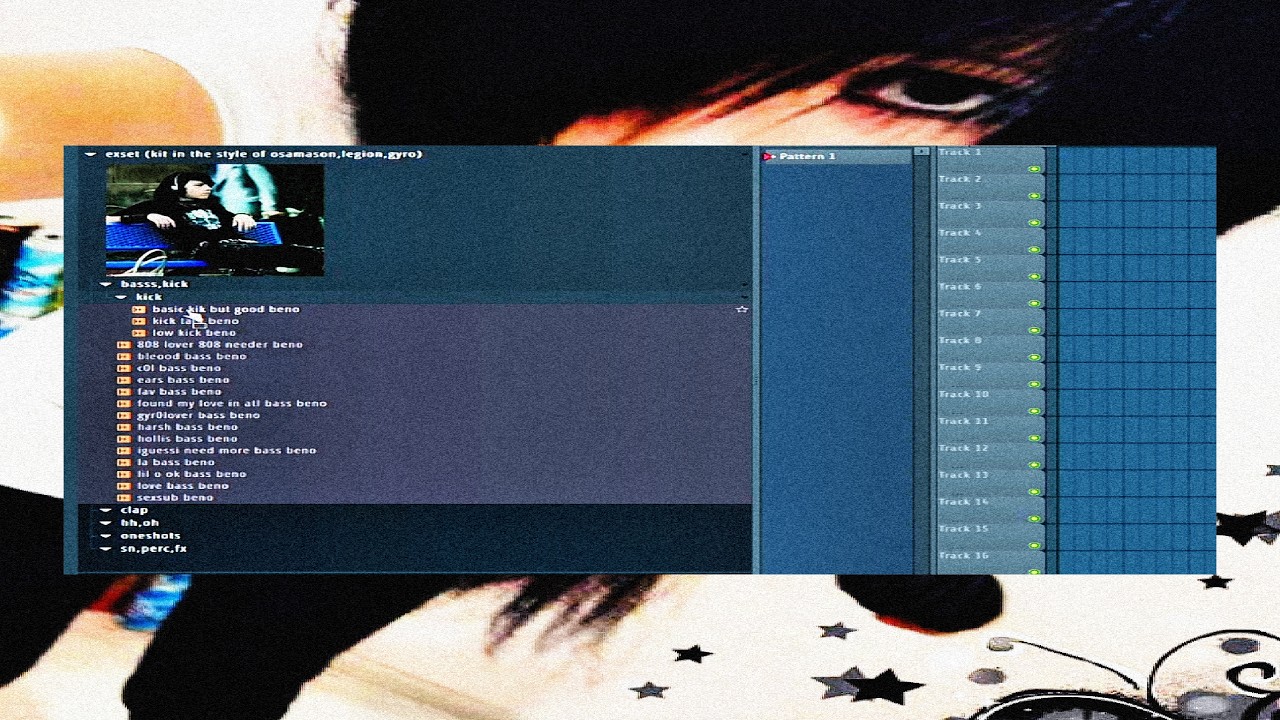Expand the "hh,oh" folder
1280x720 pixels.
point(106,523)
